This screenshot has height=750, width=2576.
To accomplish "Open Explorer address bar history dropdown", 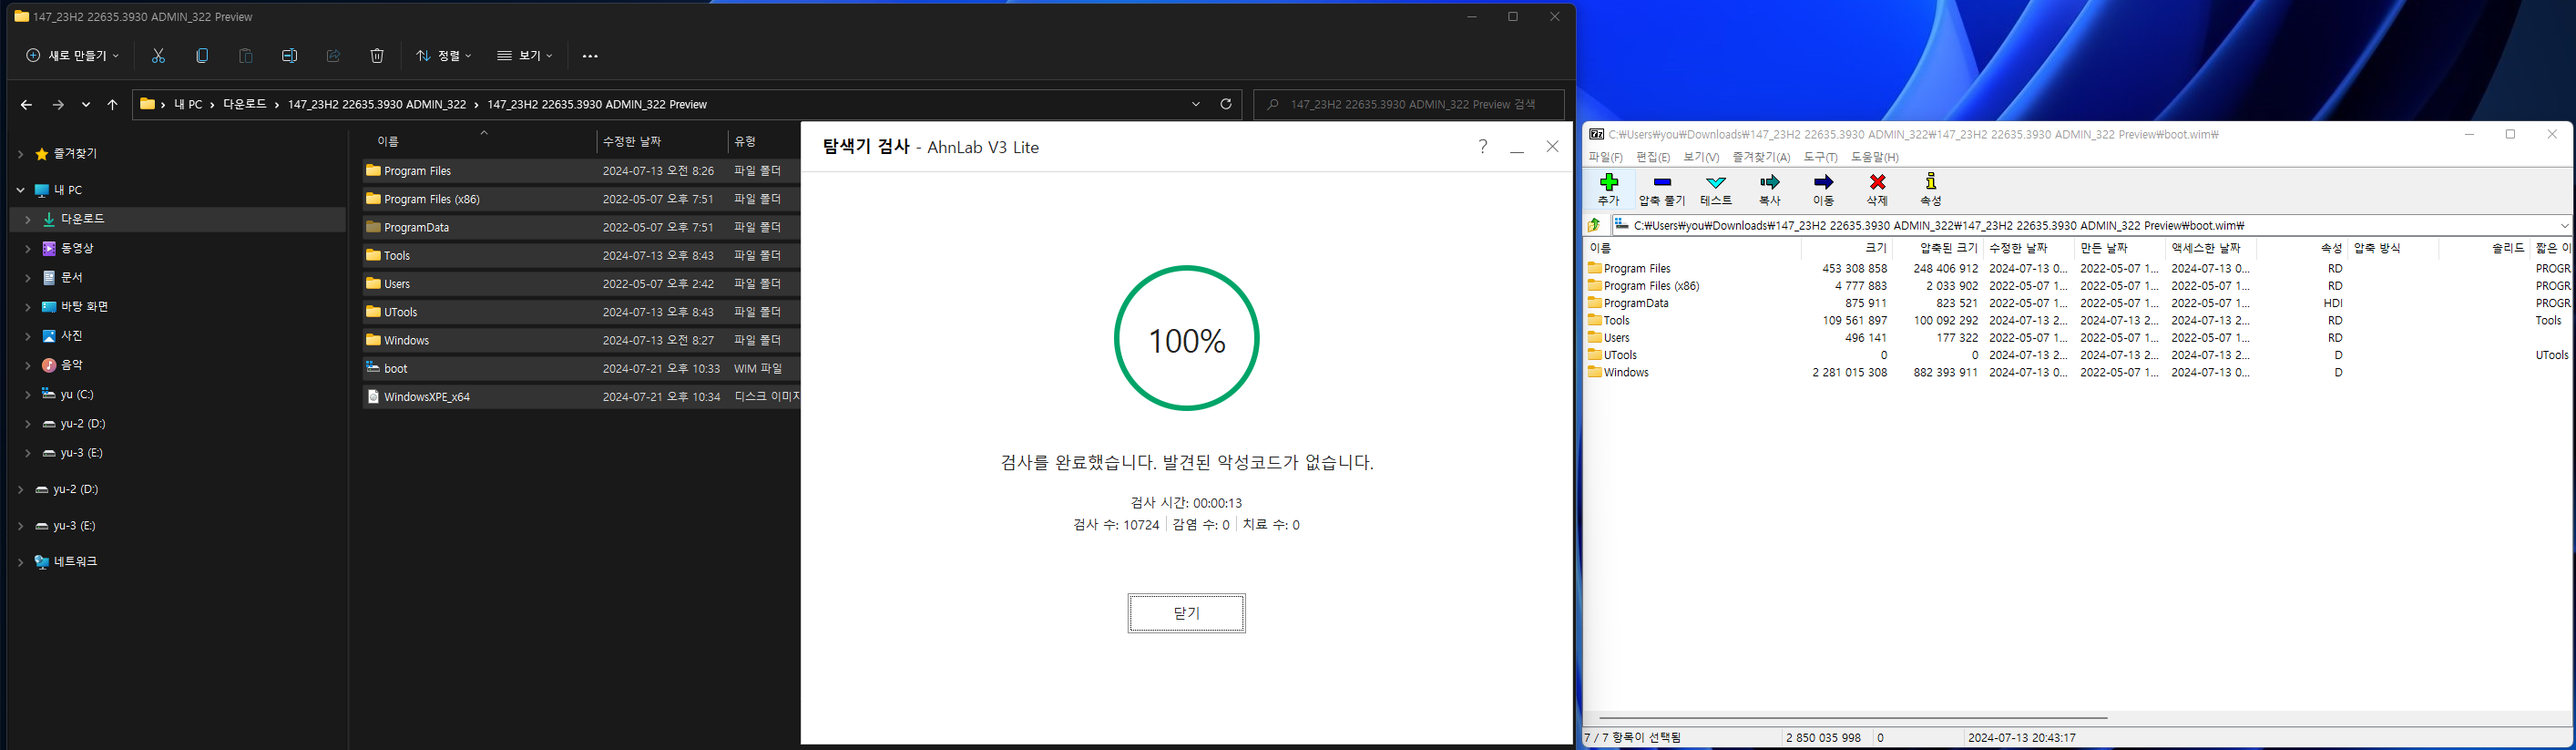I will (x=1196, y=104).
